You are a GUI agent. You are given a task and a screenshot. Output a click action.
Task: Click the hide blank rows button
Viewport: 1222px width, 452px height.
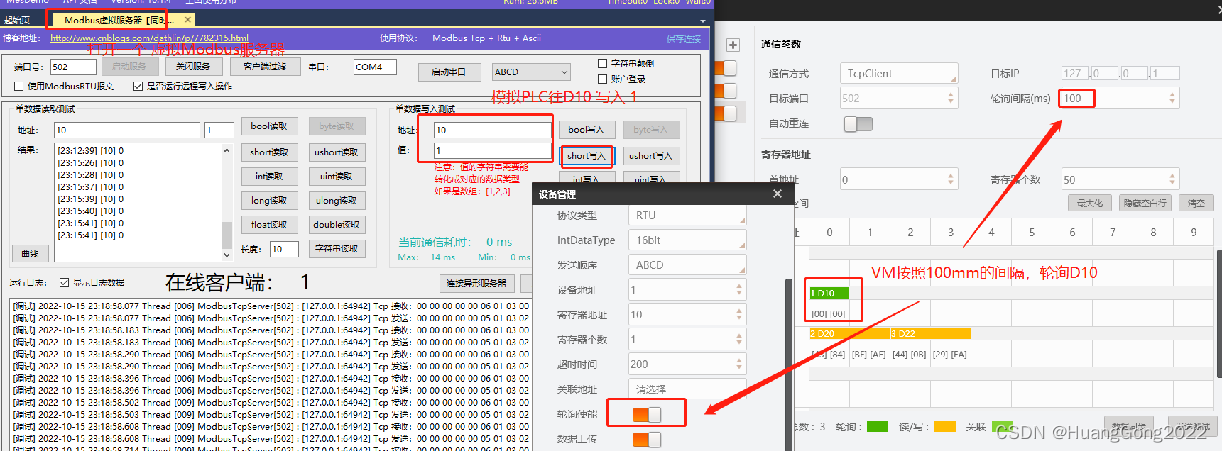1146,202
